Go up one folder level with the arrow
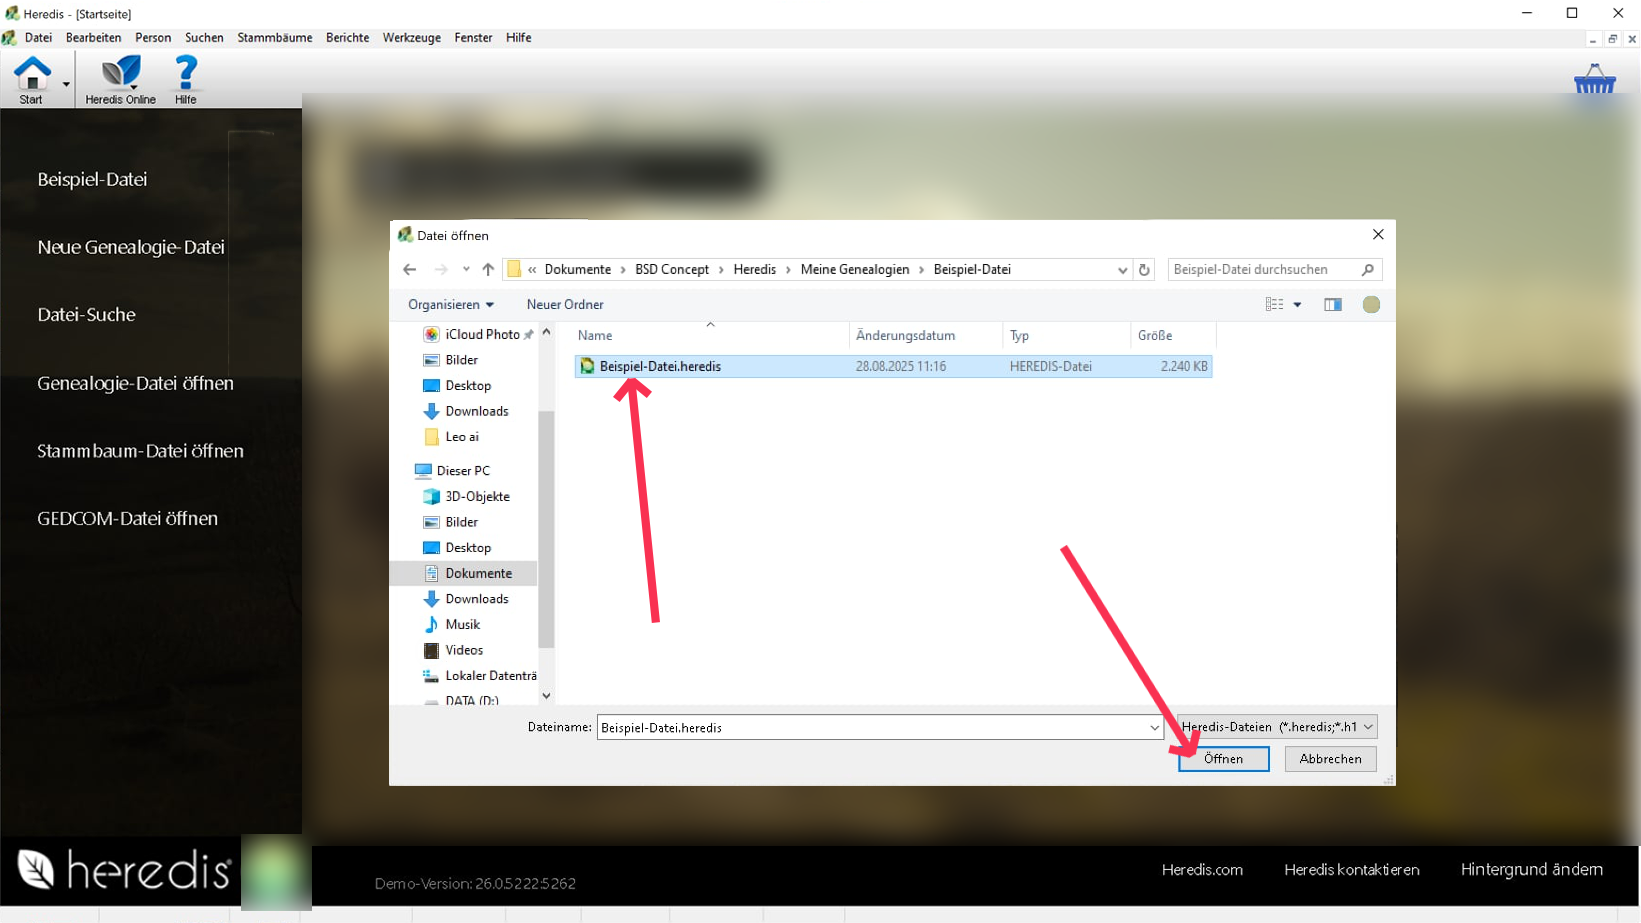Screen dimensions: 1641x923 pyautogui.click(x=488, y=270)
